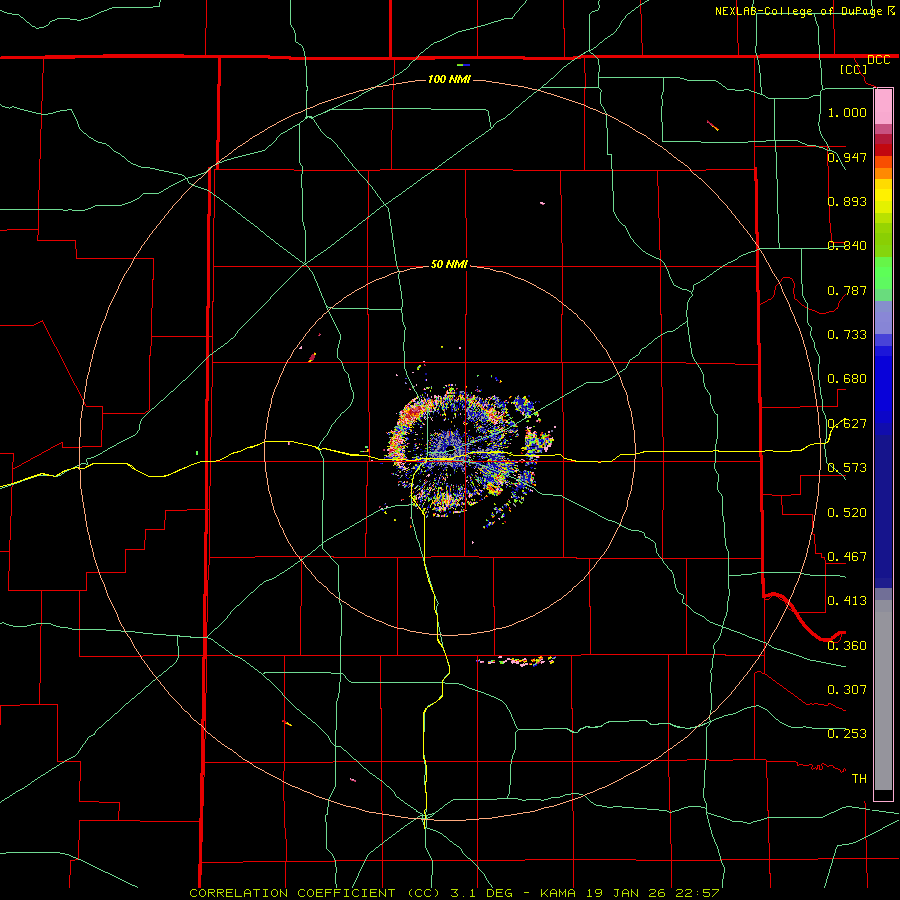Select the 0.467 legend value

(847, 557)
